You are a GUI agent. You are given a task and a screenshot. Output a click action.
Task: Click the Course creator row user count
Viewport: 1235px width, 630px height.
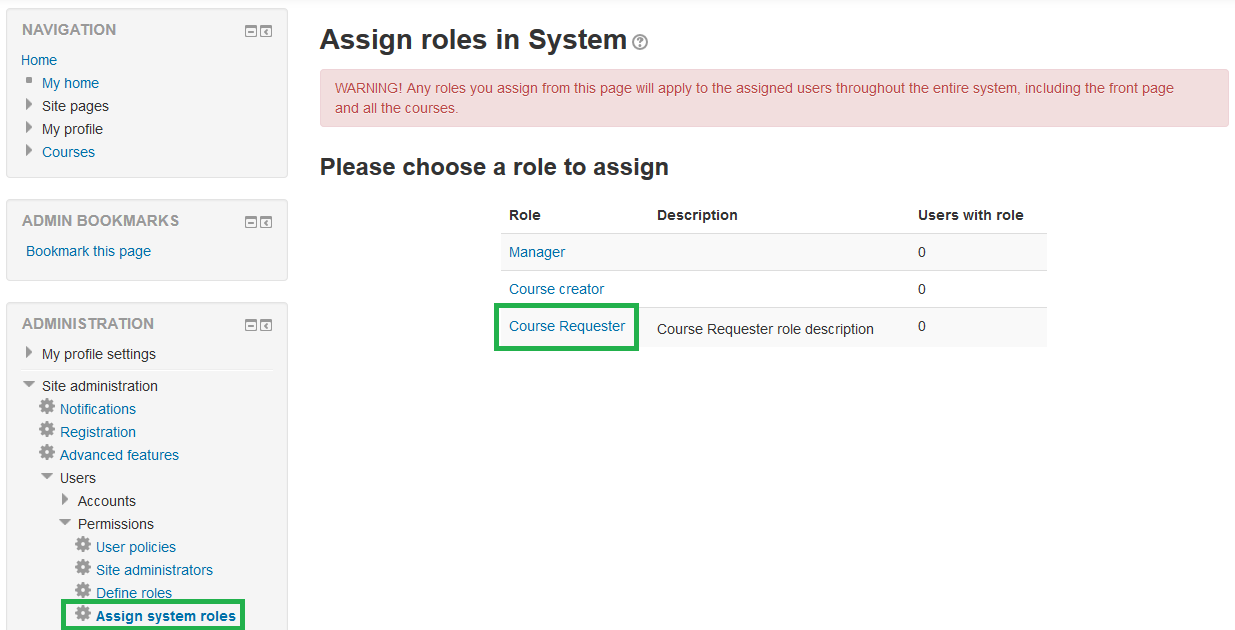click(922, 289)
